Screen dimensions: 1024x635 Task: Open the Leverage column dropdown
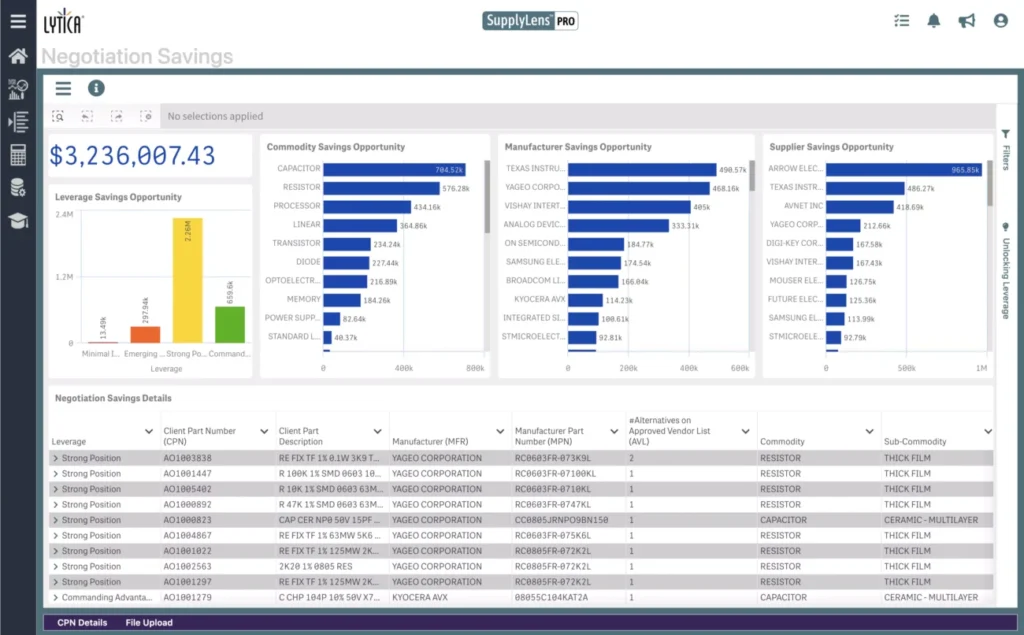152,432
